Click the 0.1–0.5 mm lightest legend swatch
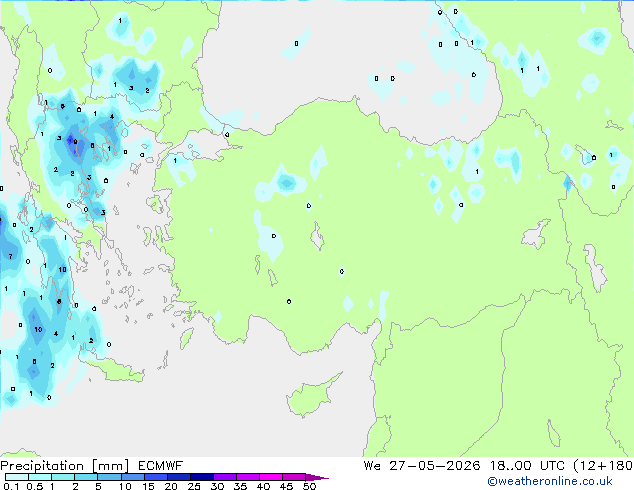The width and height of the screenshot is (634, 490). pos(17,477)
